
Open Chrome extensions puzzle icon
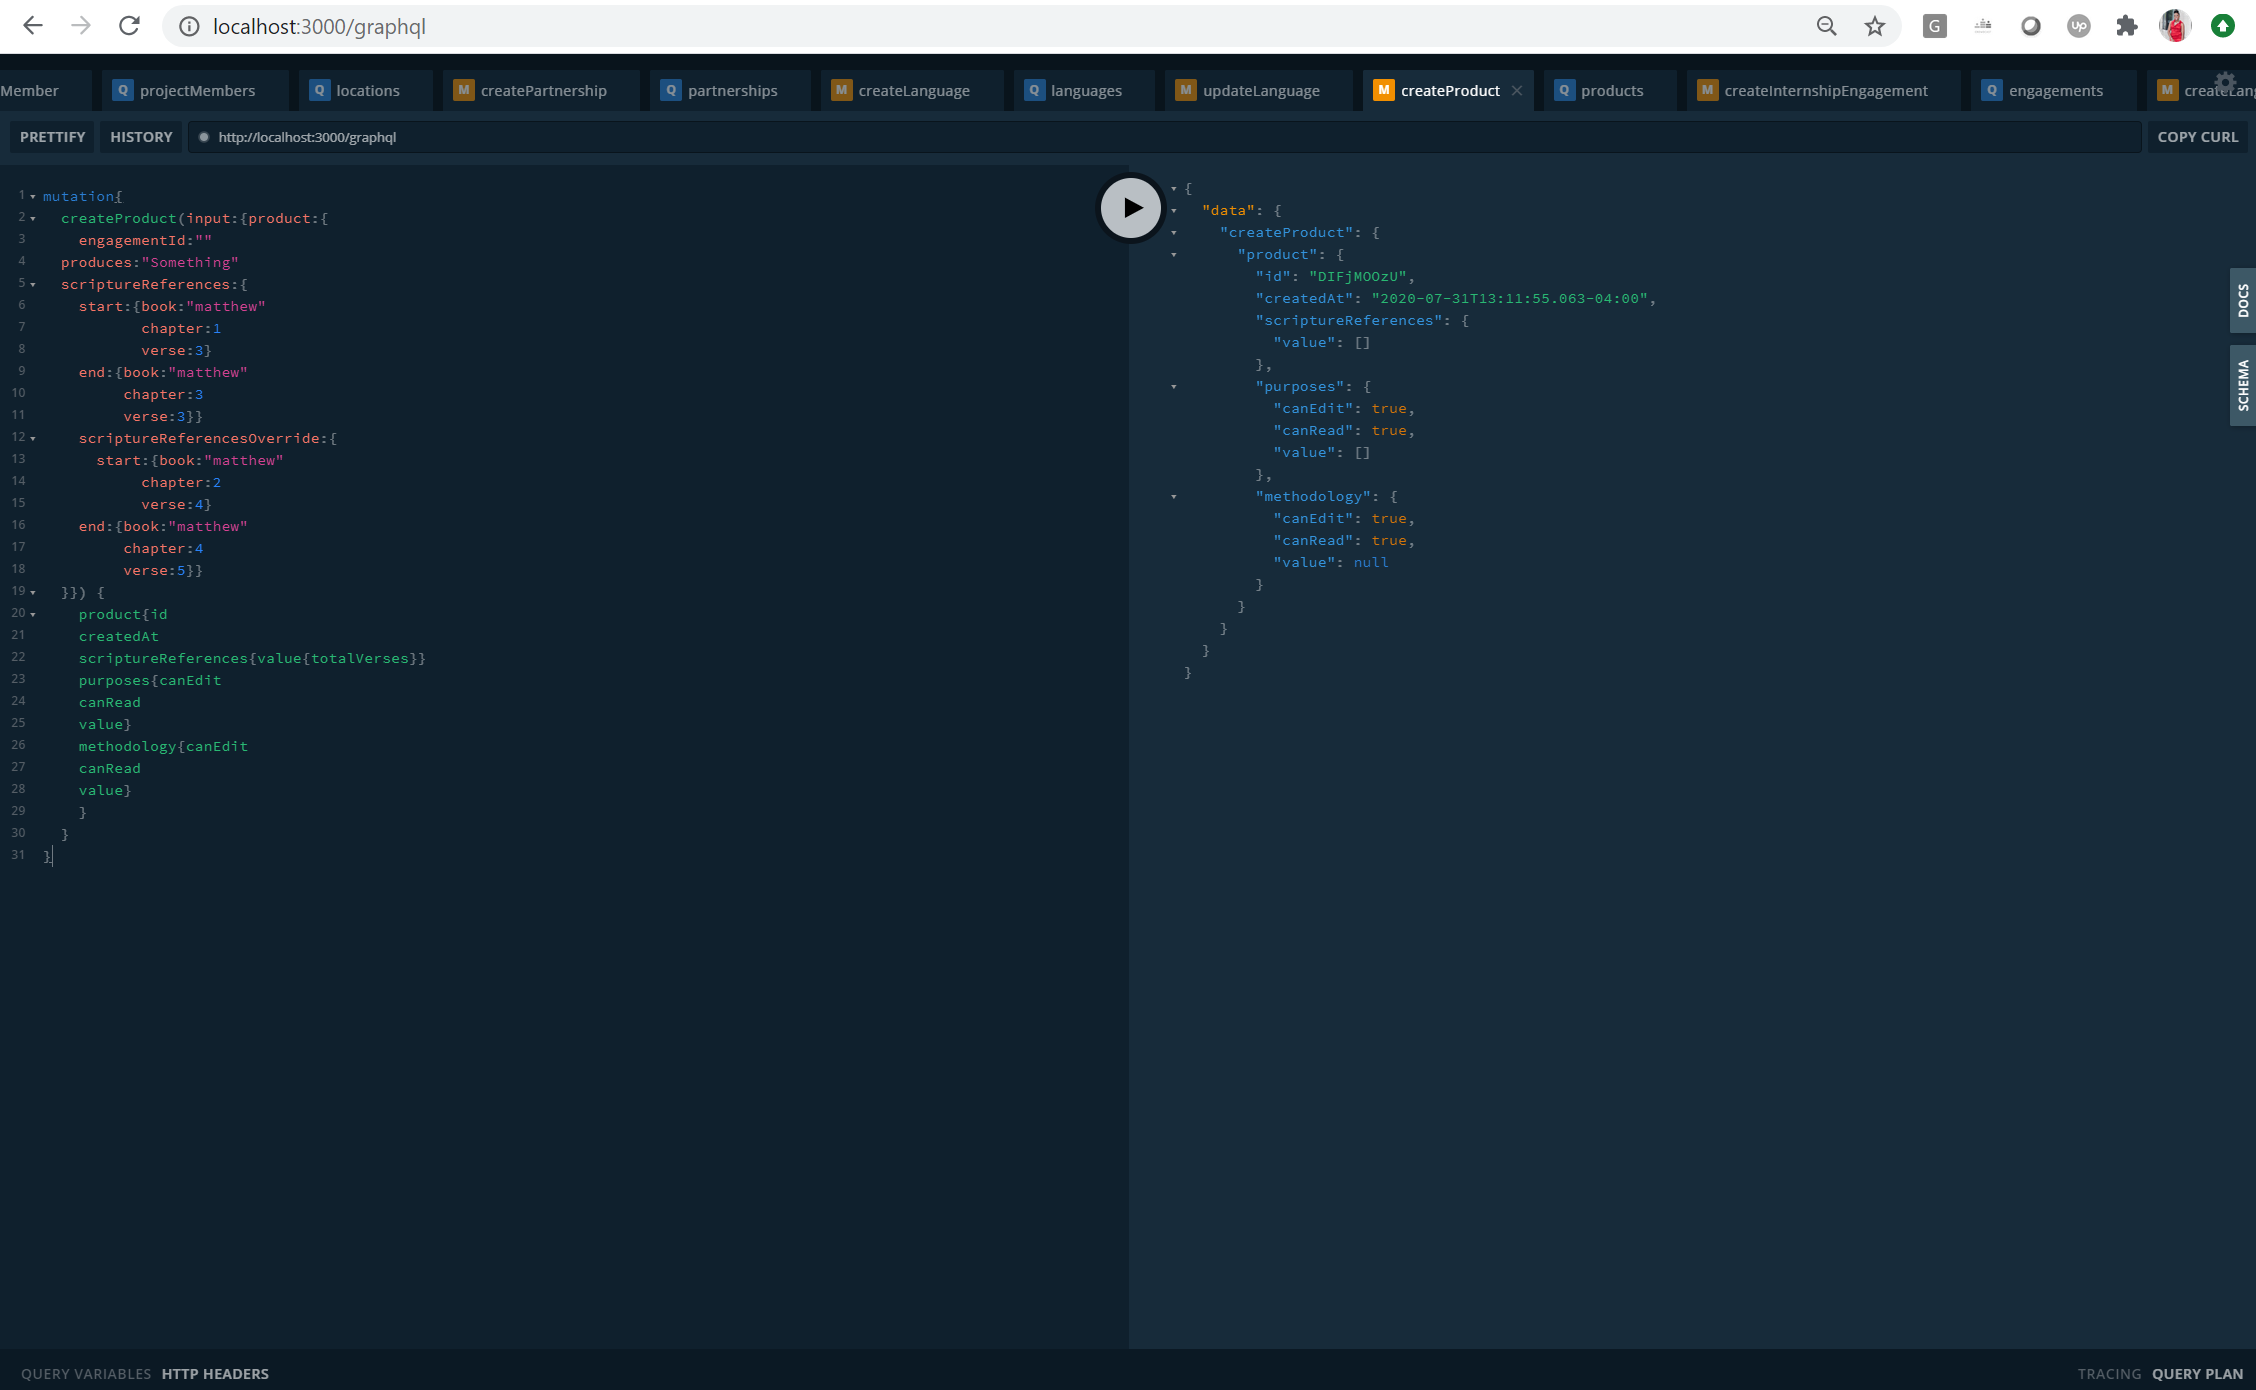2127,27
